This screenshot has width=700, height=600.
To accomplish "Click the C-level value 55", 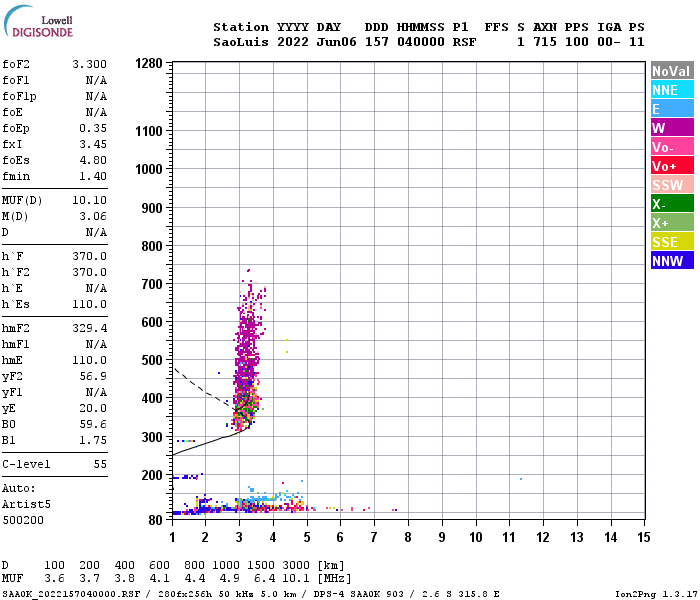I will 100,464.
